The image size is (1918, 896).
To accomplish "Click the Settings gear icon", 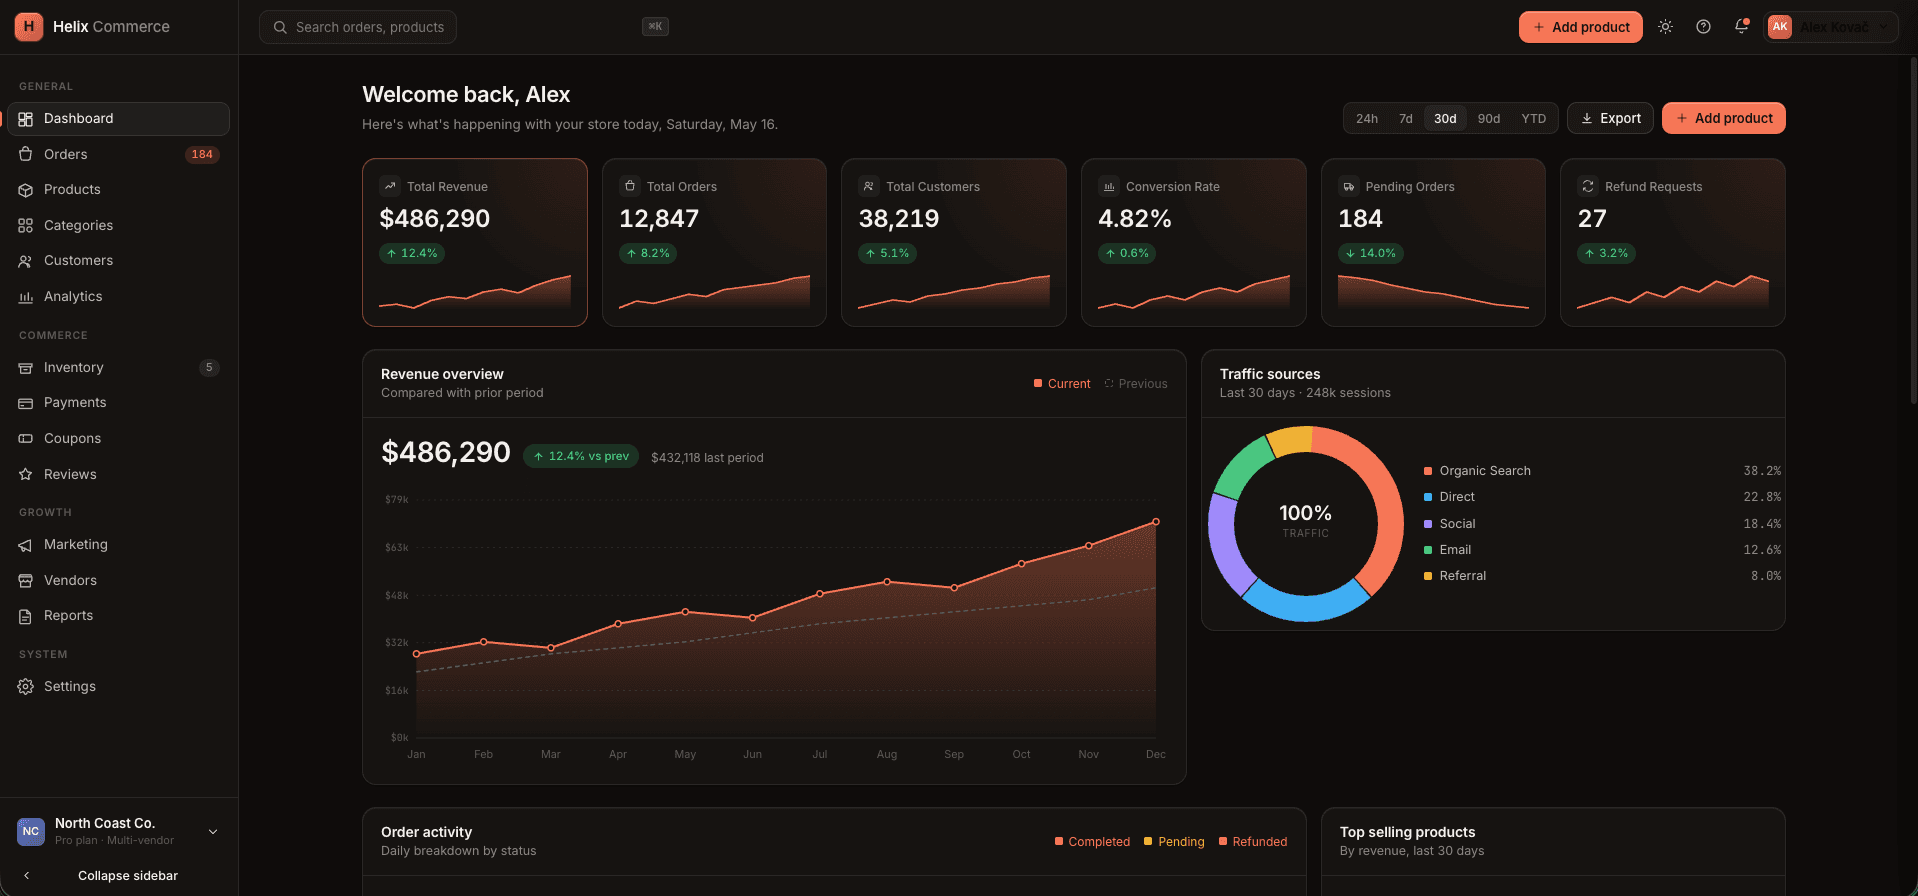I will (26, 687).
